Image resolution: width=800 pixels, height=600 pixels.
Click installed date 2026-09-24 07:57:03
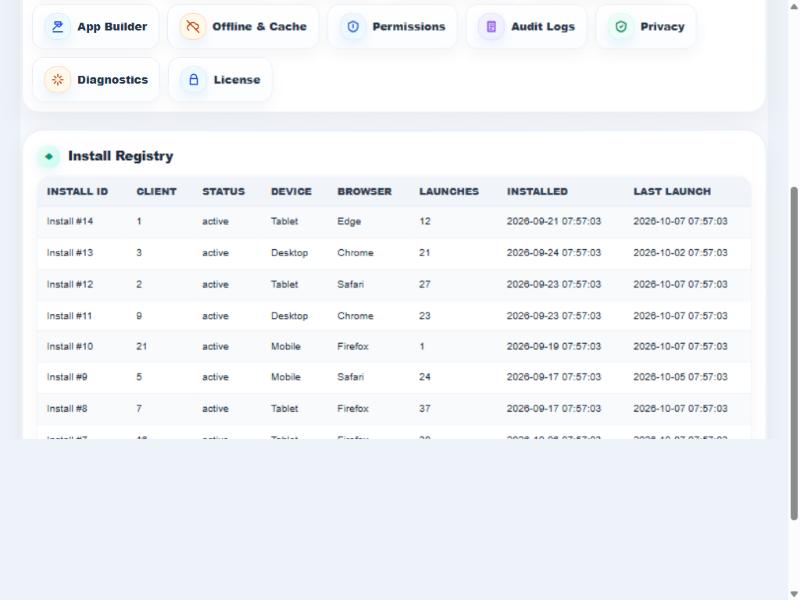(x=554, y=253)
